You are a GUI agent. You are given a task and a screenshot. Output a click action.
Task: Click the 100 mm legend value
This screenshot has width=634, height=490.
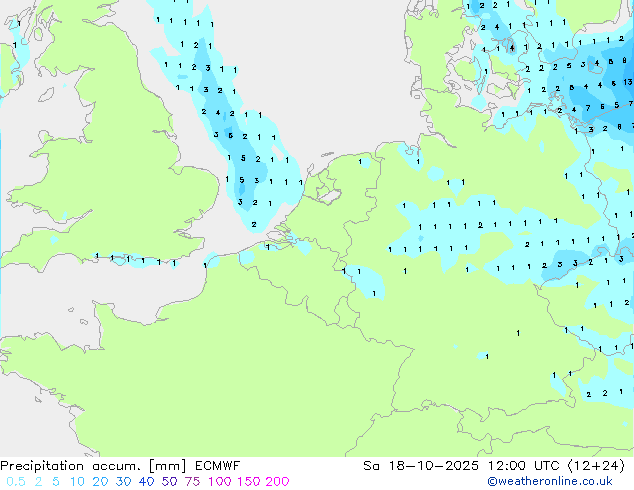click(220, 482)
